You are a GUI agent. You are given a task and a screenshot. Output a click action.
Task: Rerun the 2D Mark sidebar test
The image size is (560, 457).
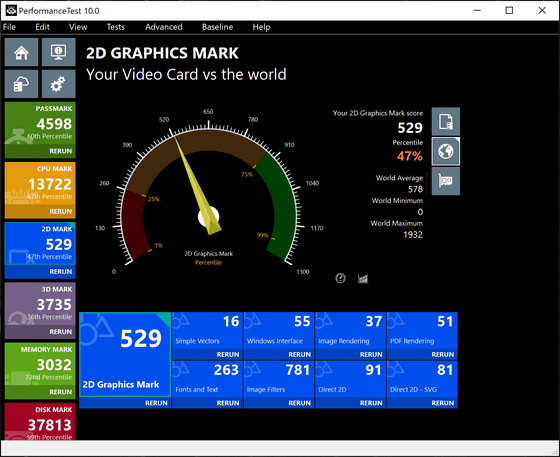click(60, 271)
